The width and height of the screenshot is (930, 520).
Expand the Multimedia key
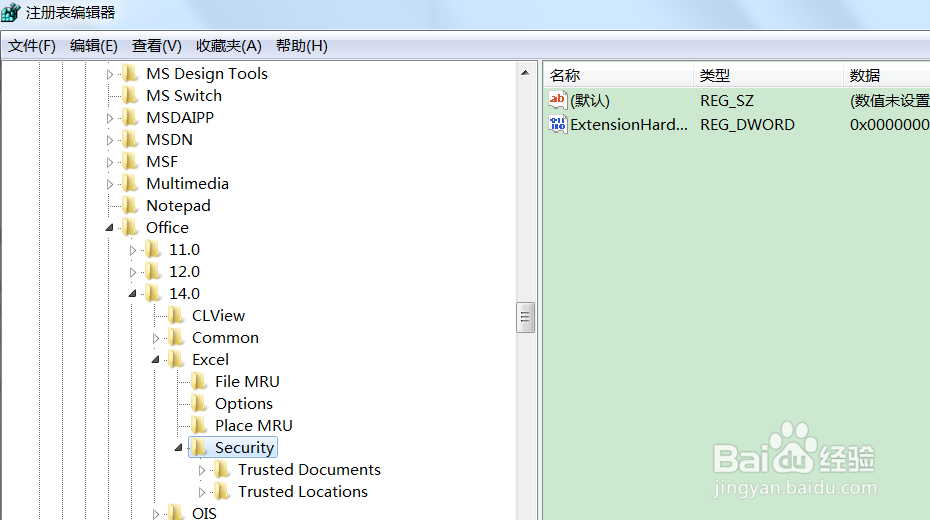110,184
